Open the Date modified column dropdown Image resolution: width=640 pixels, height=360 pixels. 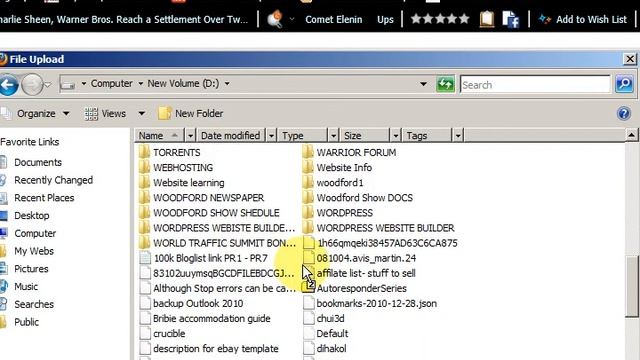pyautogui.click(x=271, y=135)
